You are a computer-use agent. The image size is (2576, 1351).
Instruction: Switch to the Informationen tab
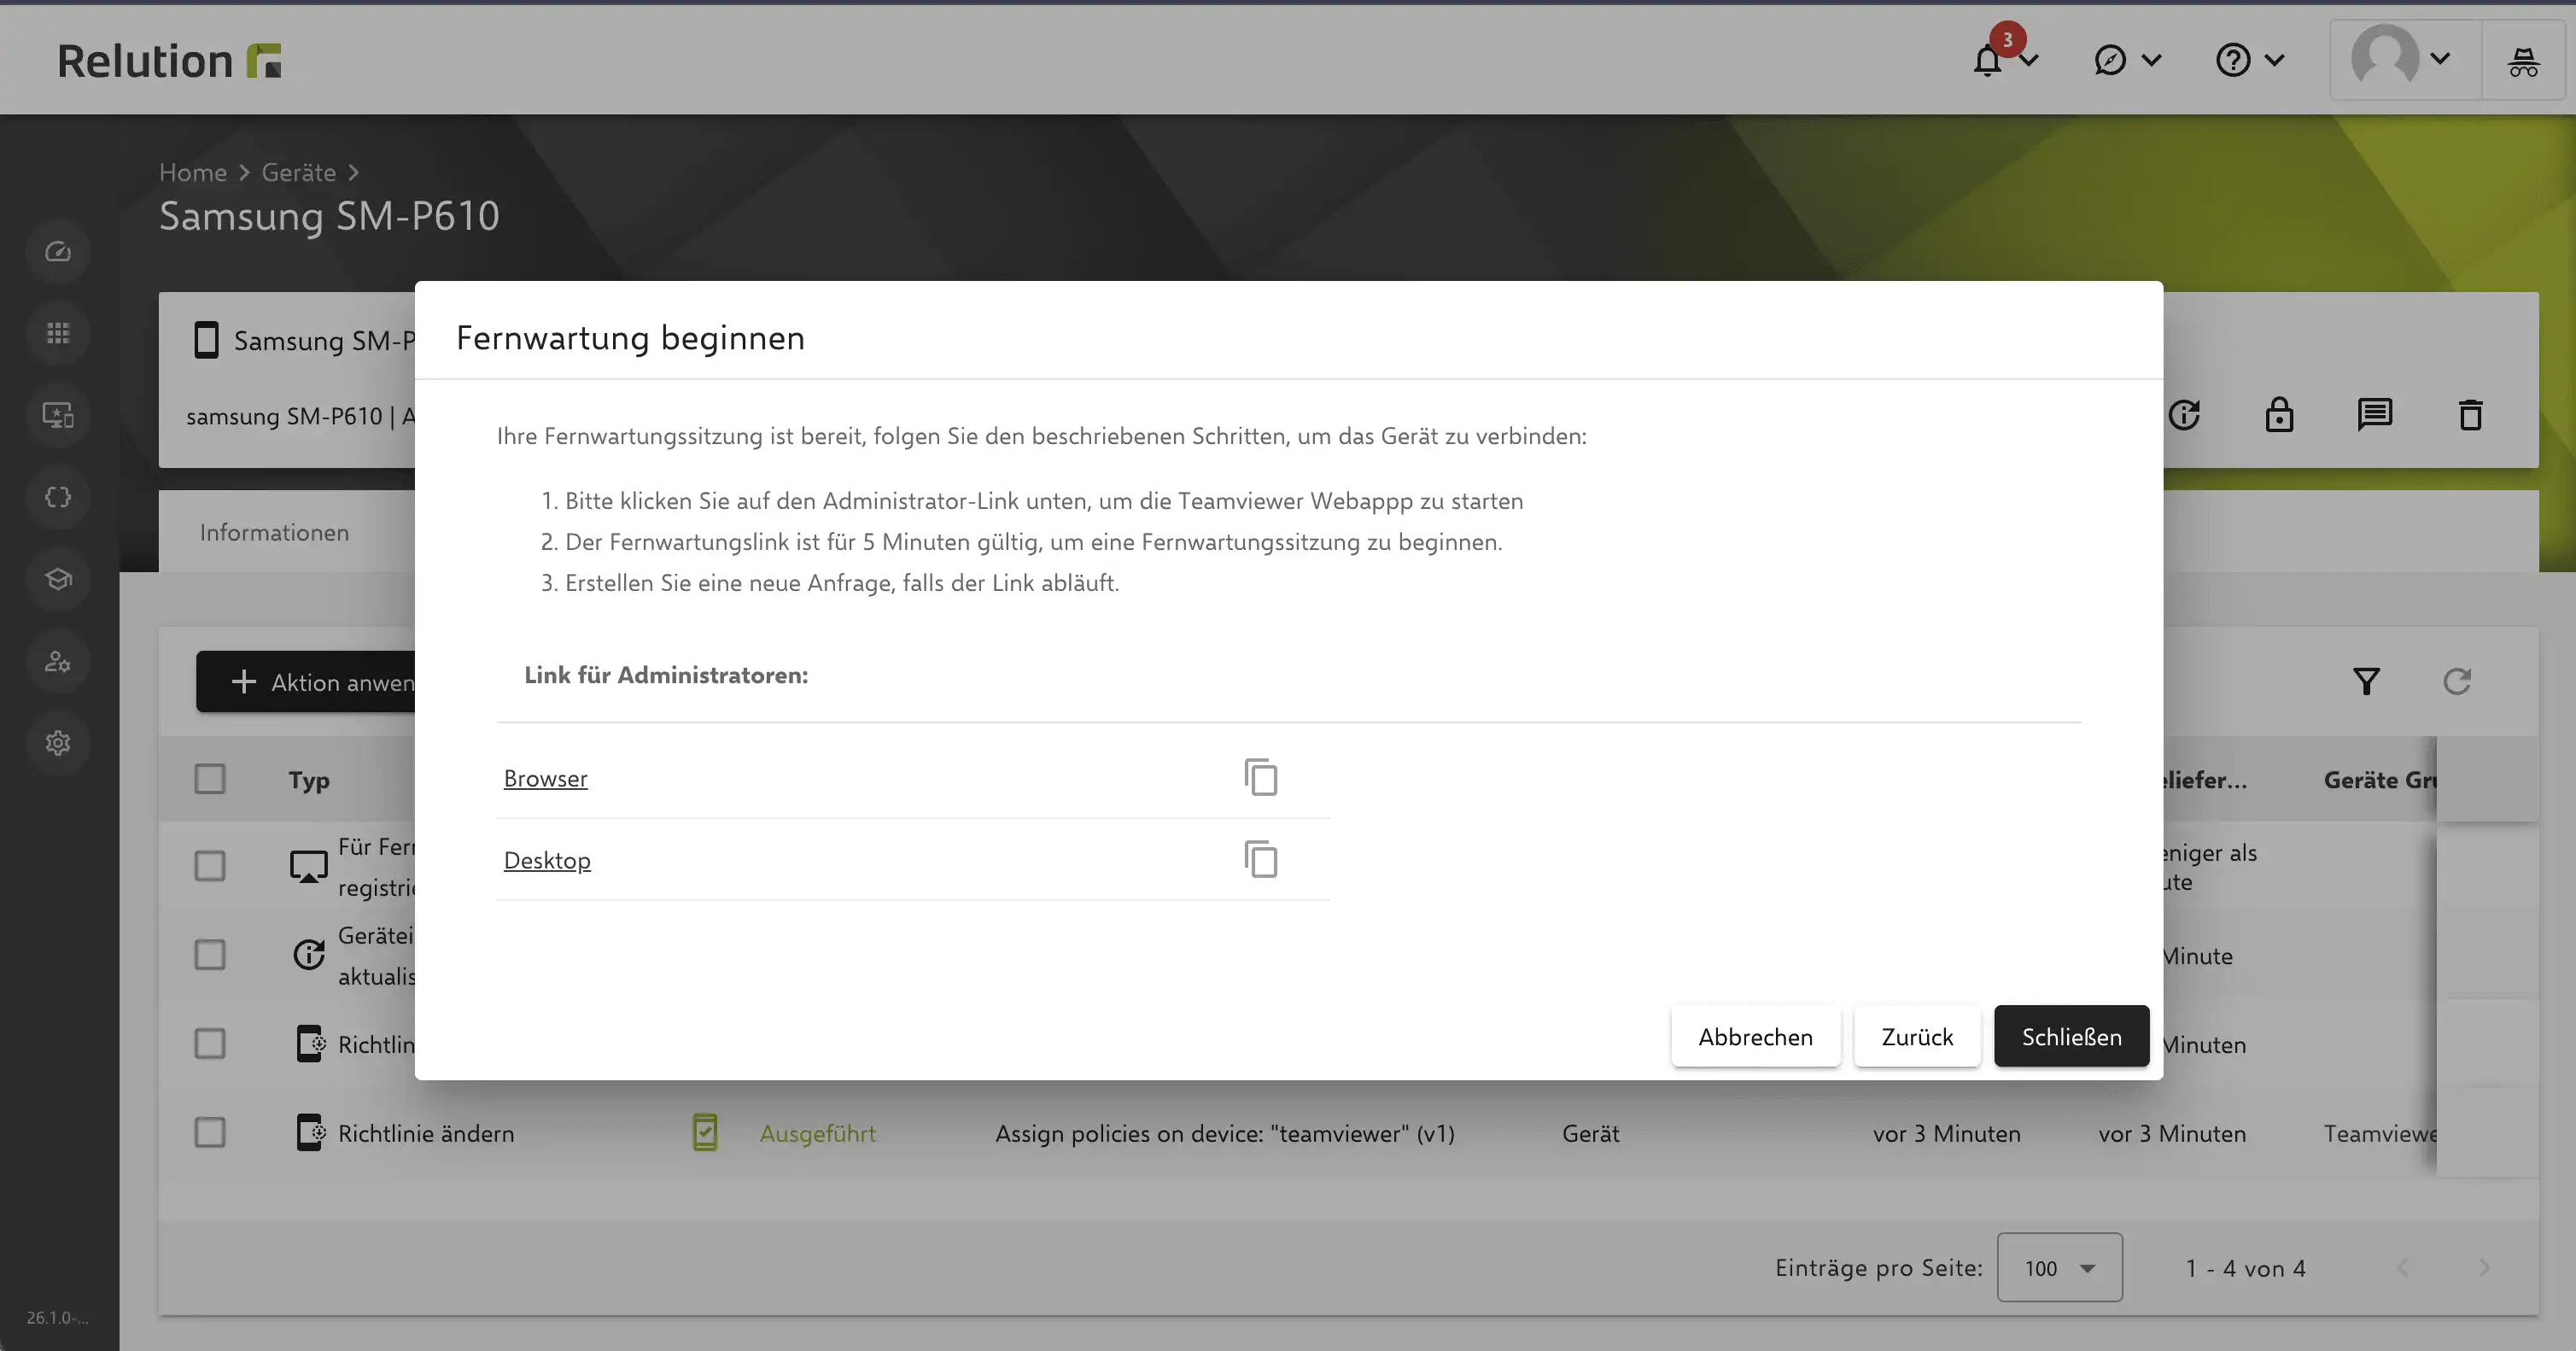tap(274, 532)
